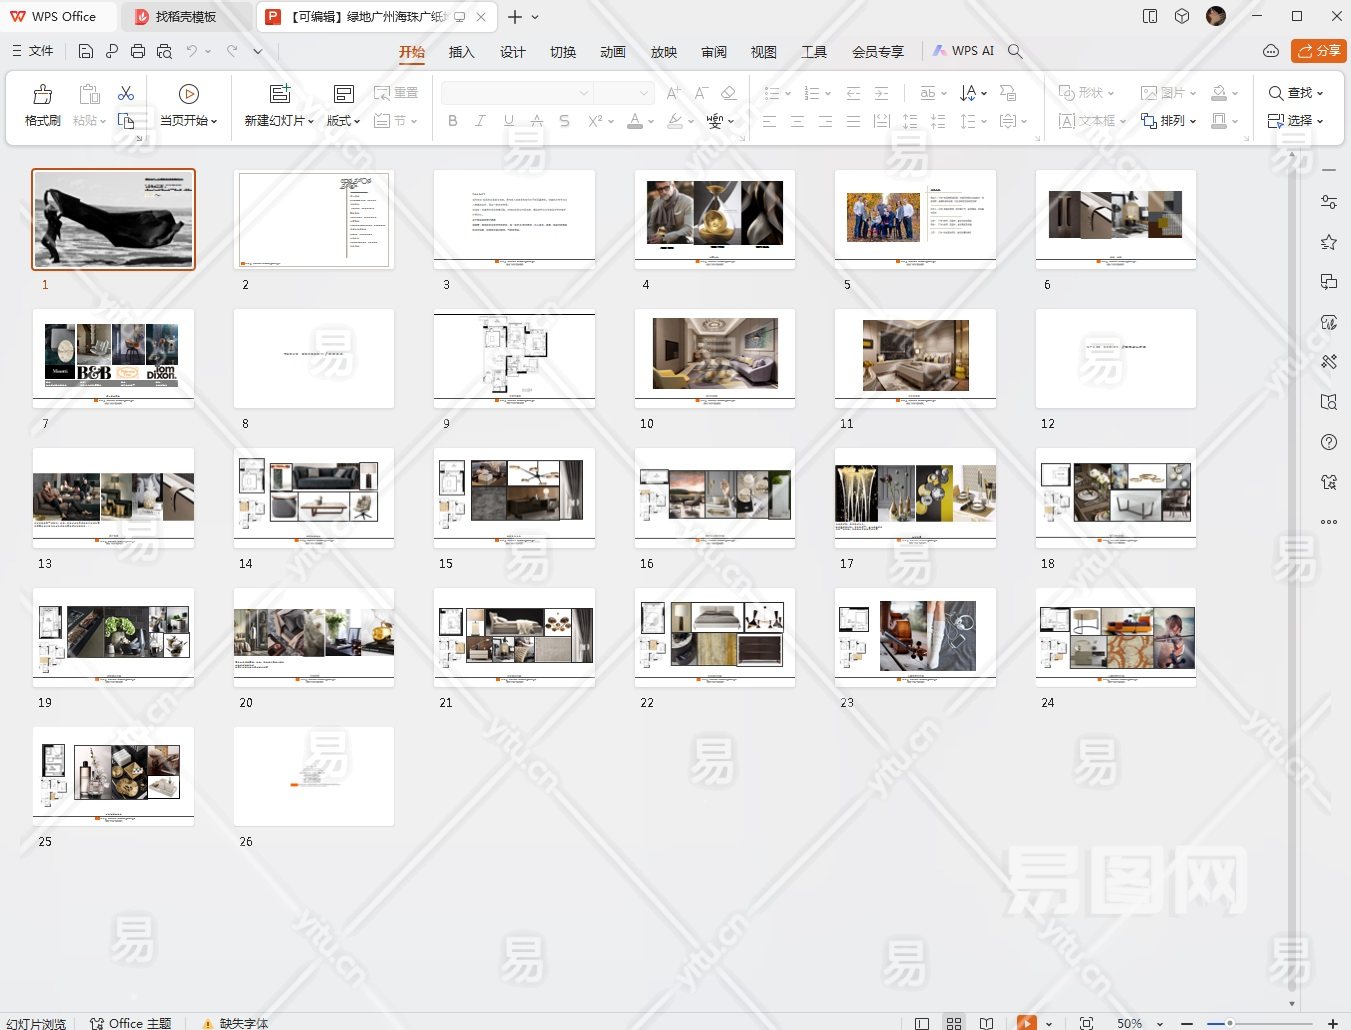
Task: Toggle slide sorter grid view button
Action: pyautogui.click(x=954, y=1023)
